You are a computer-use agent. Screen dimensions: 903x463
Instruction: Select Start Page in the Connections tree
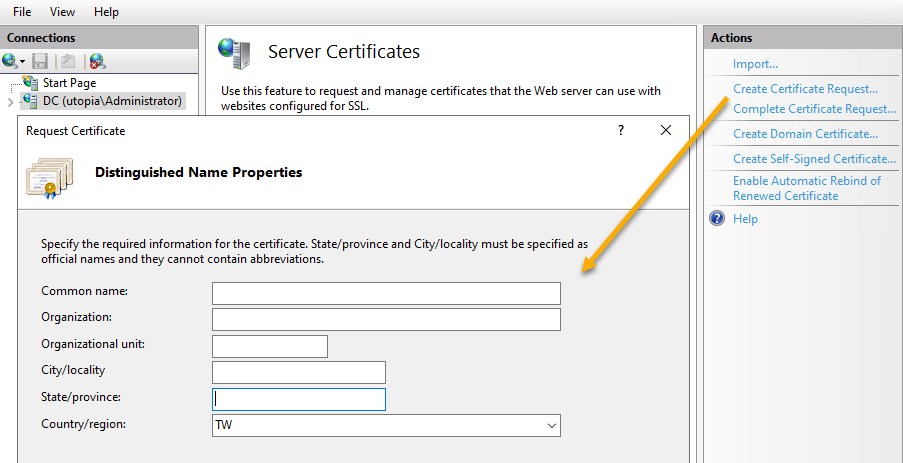(69, 83)
